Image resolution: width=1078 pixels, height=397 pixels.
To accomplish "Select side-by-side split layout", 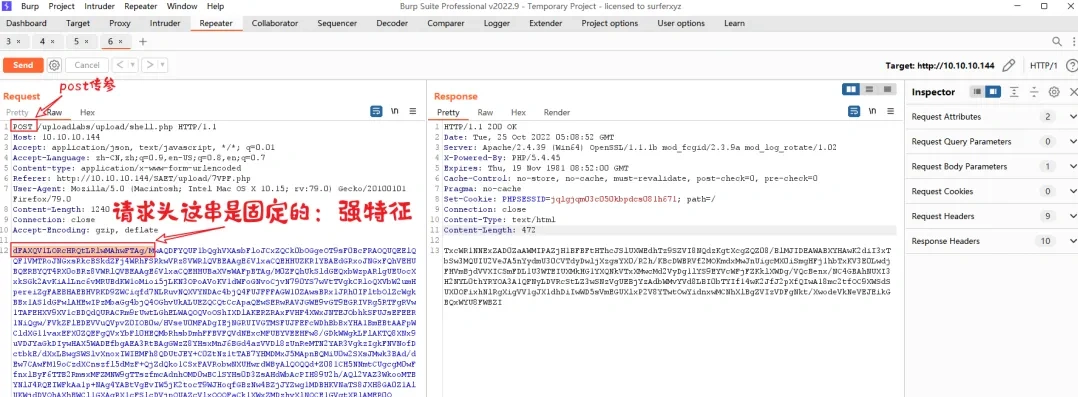I will coord(852,89).
